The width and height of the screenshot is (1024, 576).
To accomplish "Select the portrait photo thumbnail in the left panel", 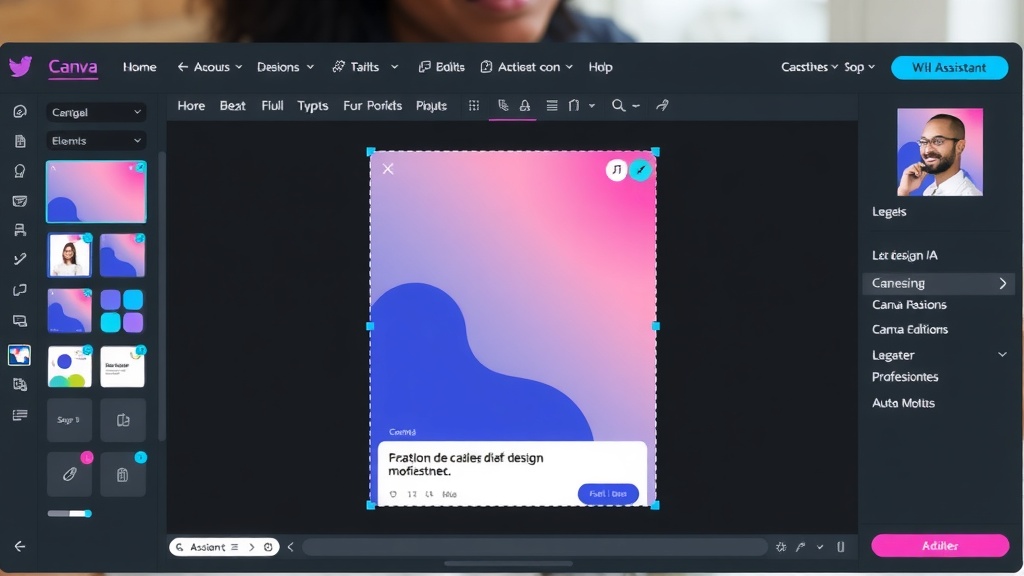I will click(69, 254).
